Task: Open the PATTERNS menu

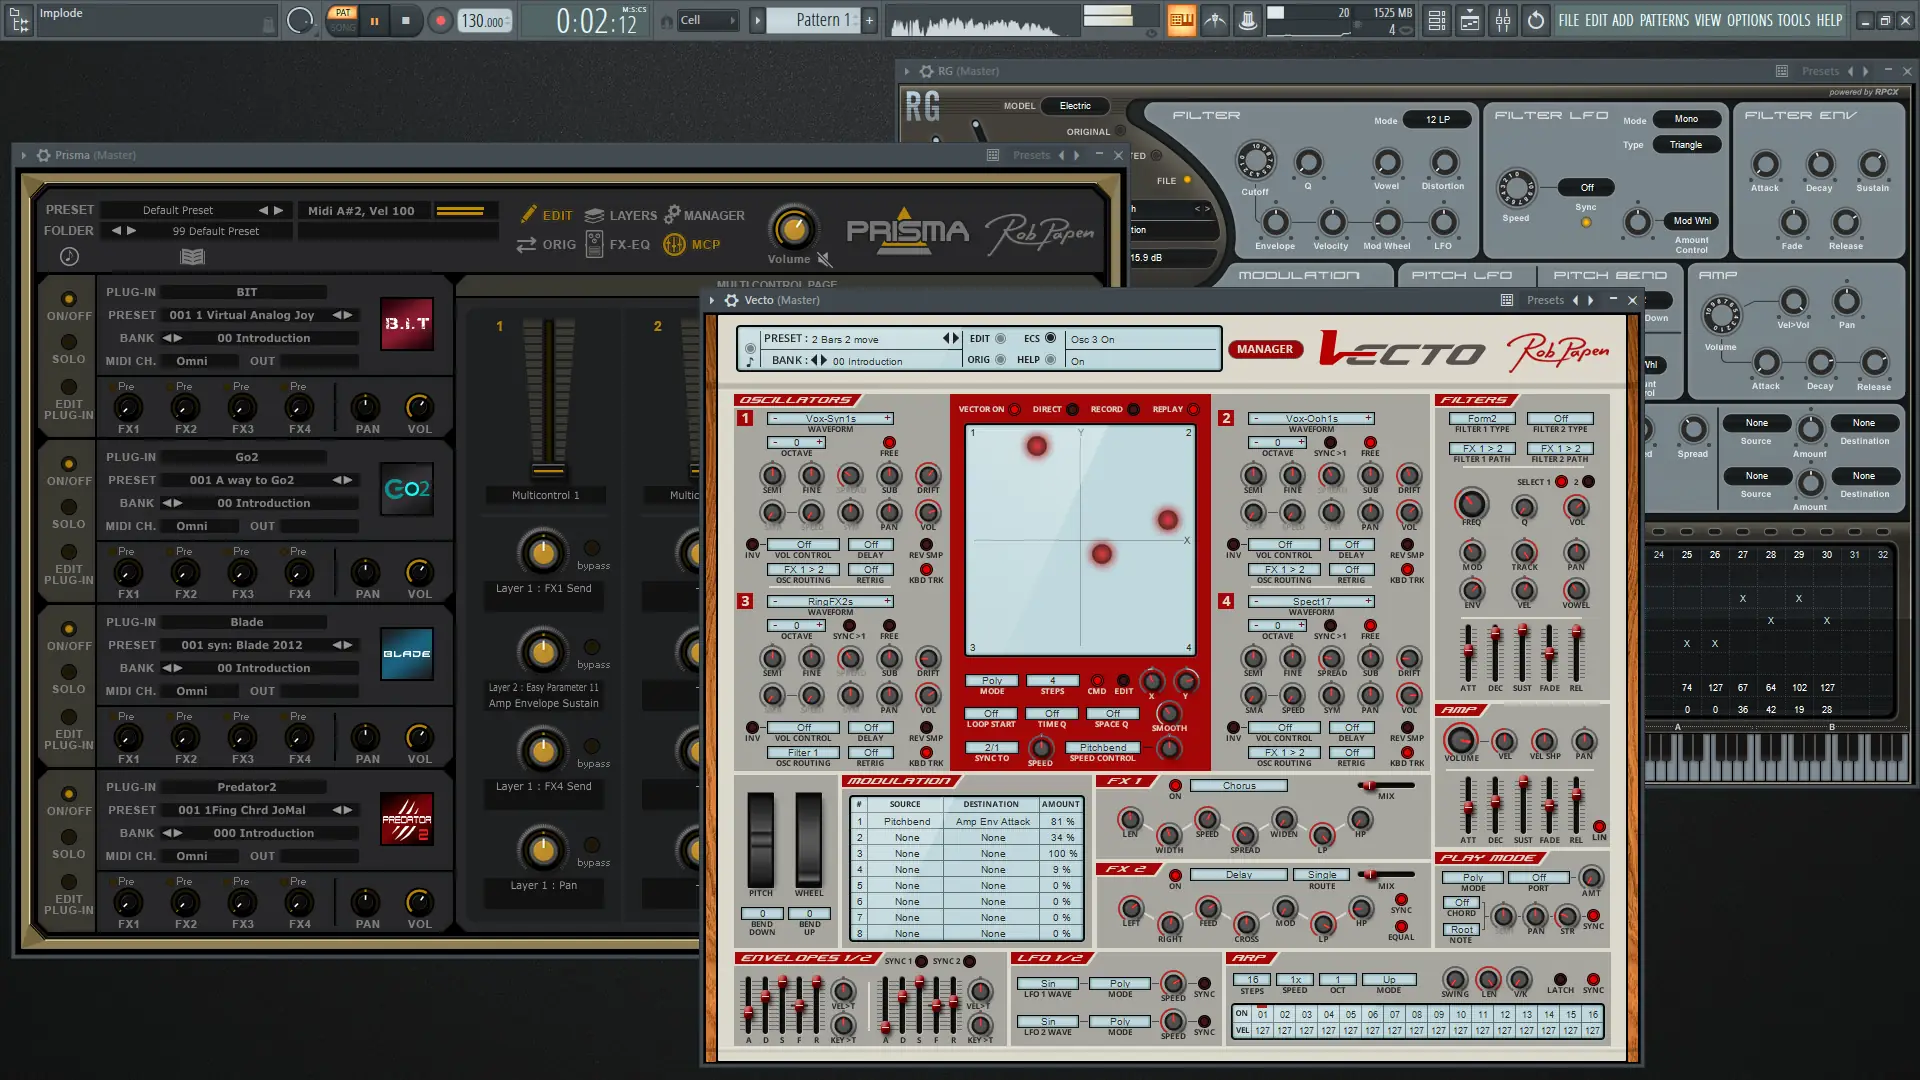Action: click(1664, 20)
